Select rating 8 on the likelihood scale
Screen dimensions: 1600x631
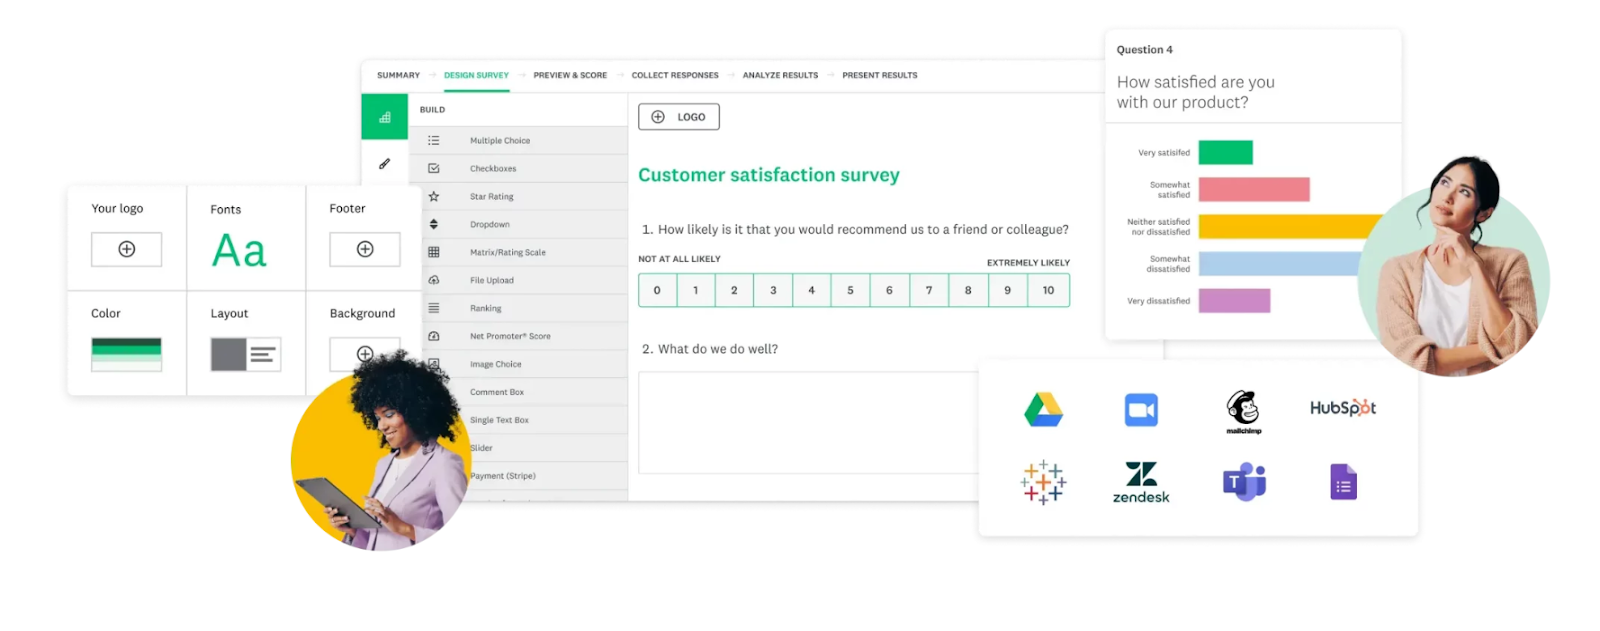pyautogui.click(x=968, y=290)
